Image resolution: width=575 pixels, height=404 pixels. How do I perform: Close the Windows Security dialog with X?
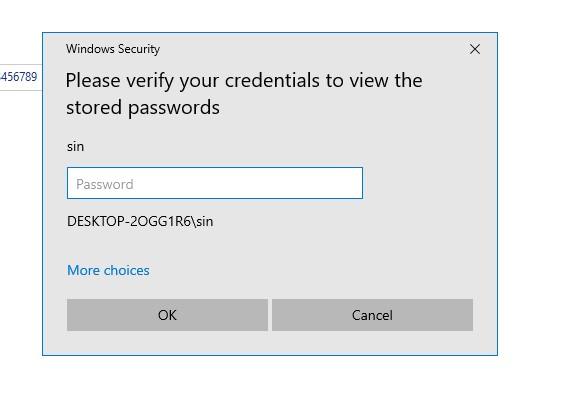(x=475, y=49)
